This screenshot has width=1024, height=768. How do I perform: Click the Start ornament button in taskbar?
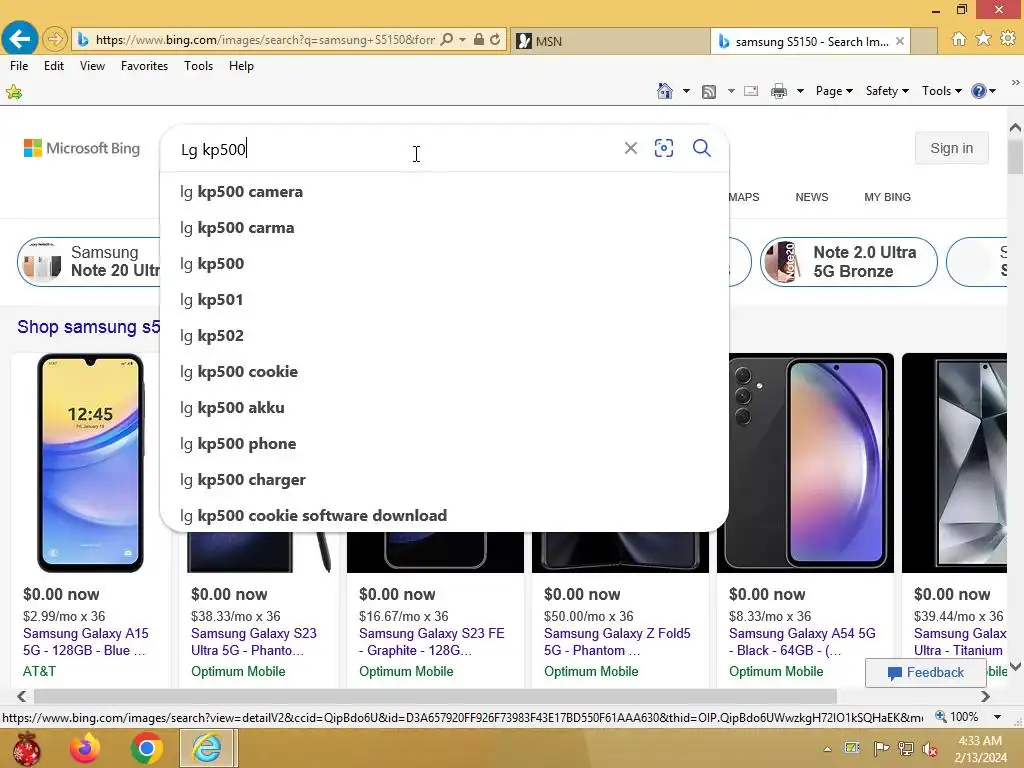[27, 748]
